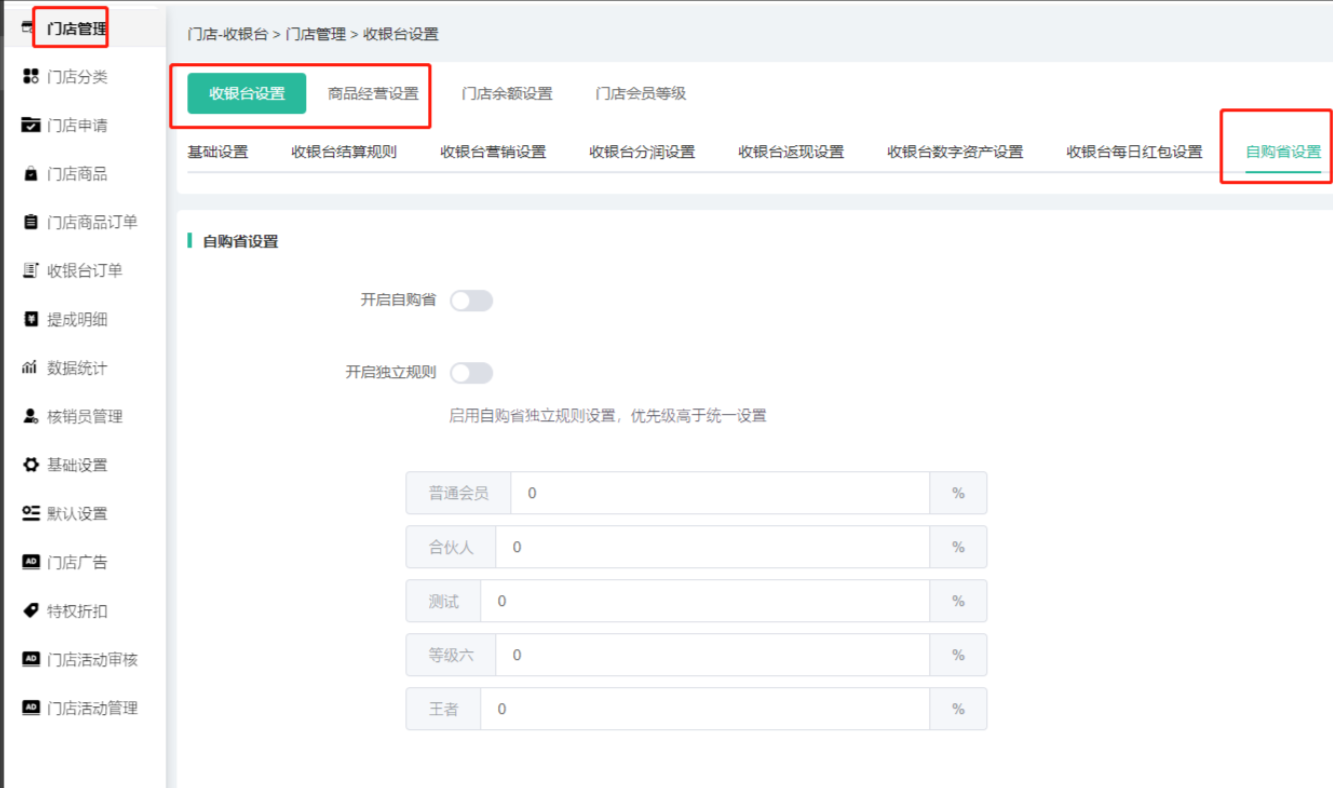Click the 合伙人 percentage input field

[712, 547]
